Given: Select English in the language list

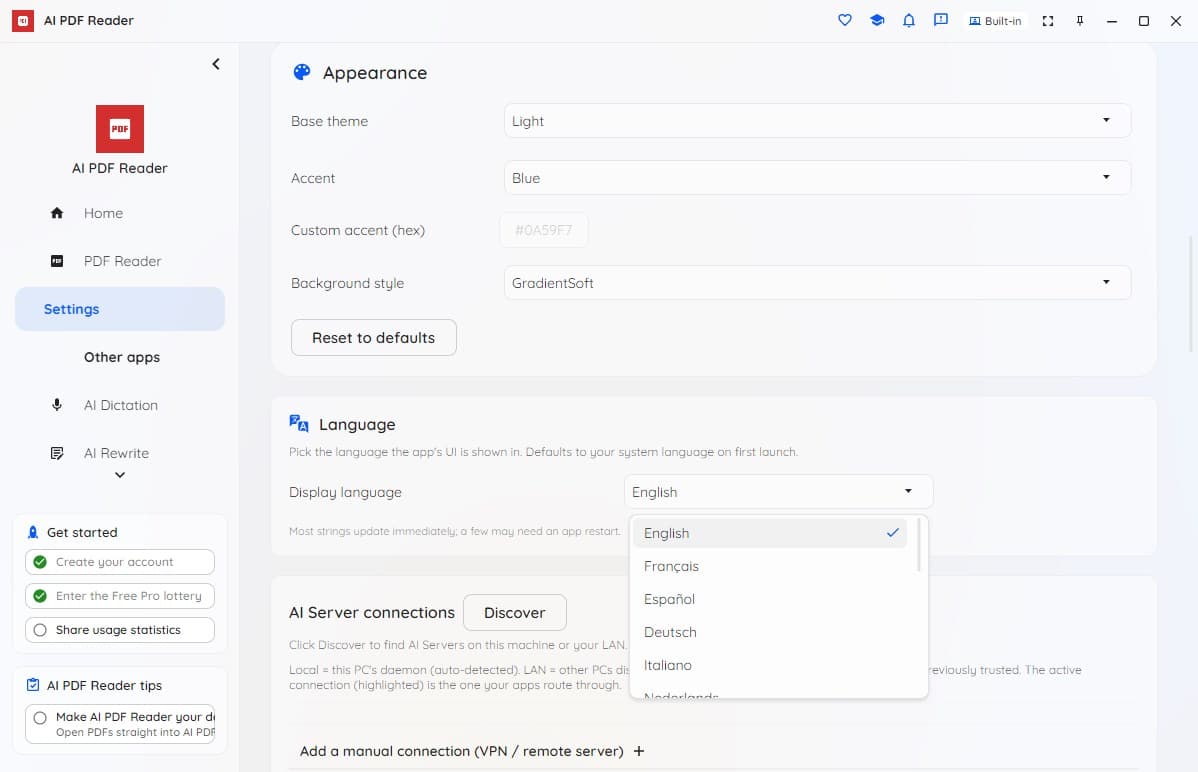Looking at the screenshot, I should (x=769, y=533).
